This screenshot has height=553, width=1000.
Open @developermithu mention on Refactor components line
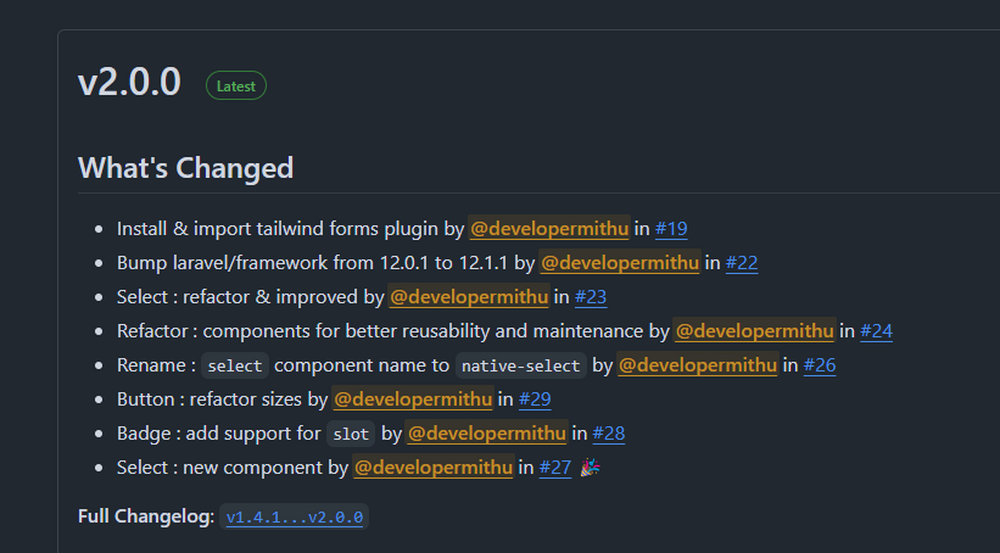754,331
